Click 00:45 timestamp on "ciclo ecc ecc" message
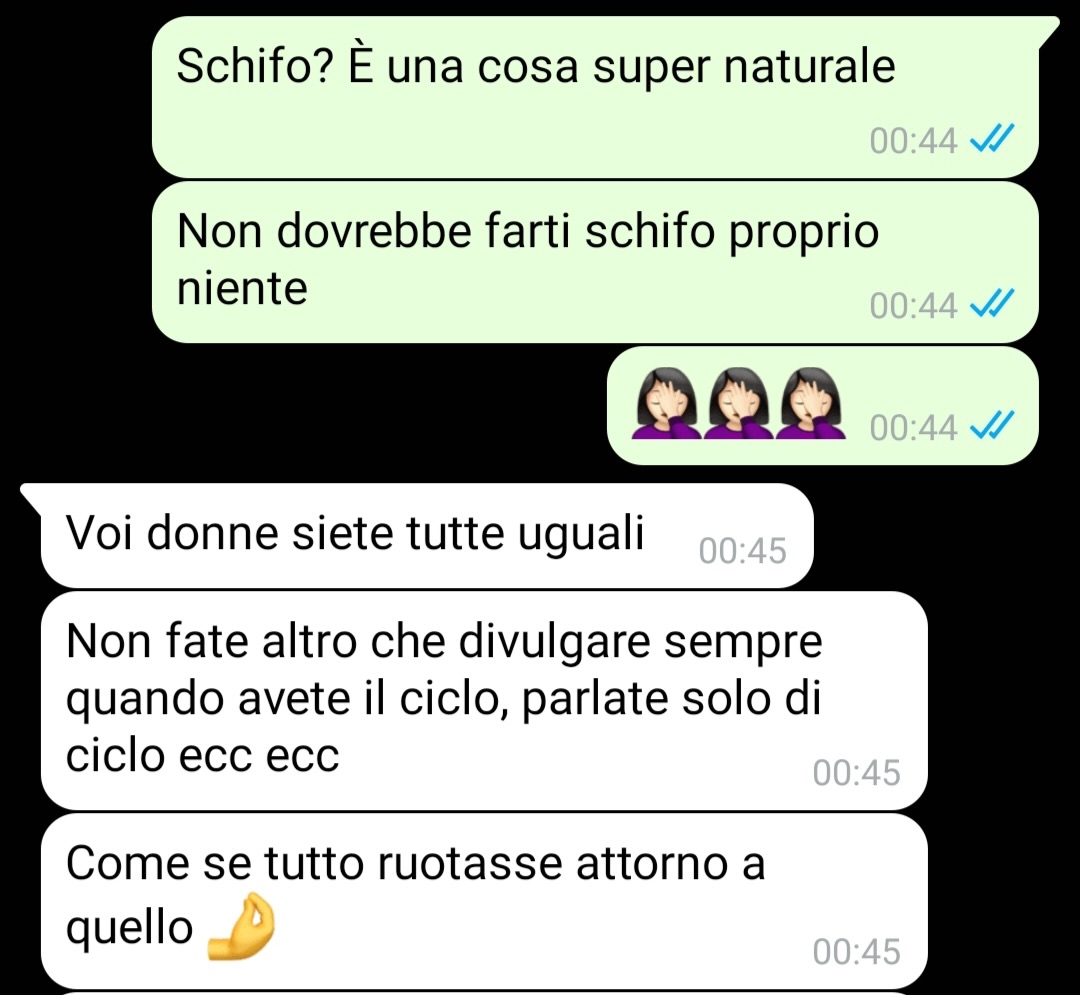Screen dimensions: 1080x995 [856, 773]
